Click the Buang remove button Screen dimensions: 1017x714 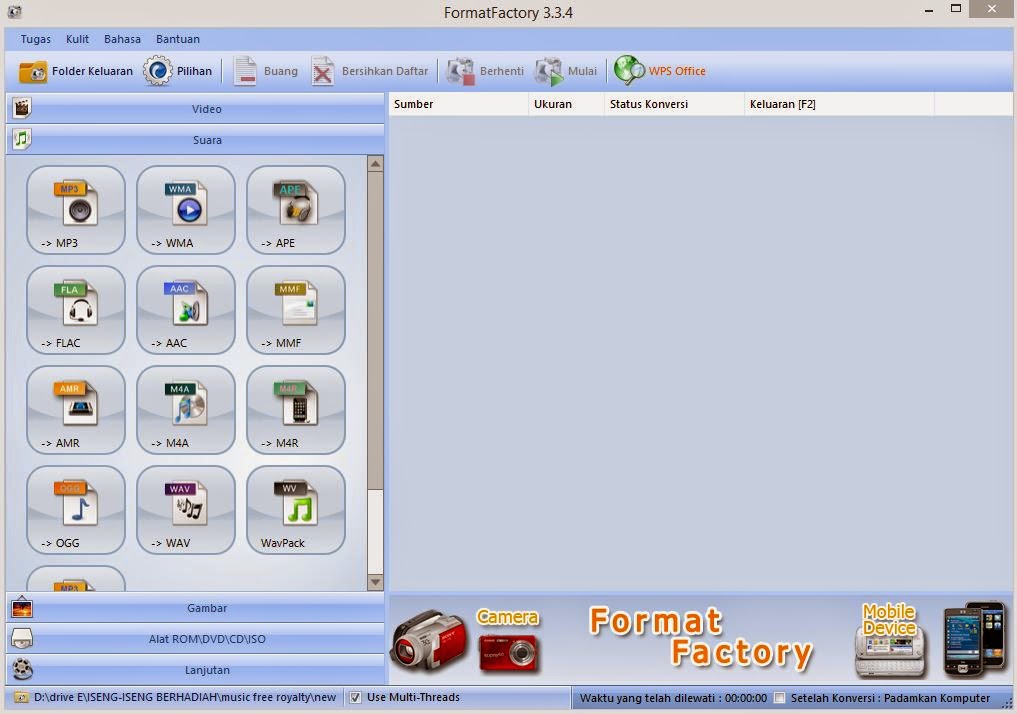266,71
